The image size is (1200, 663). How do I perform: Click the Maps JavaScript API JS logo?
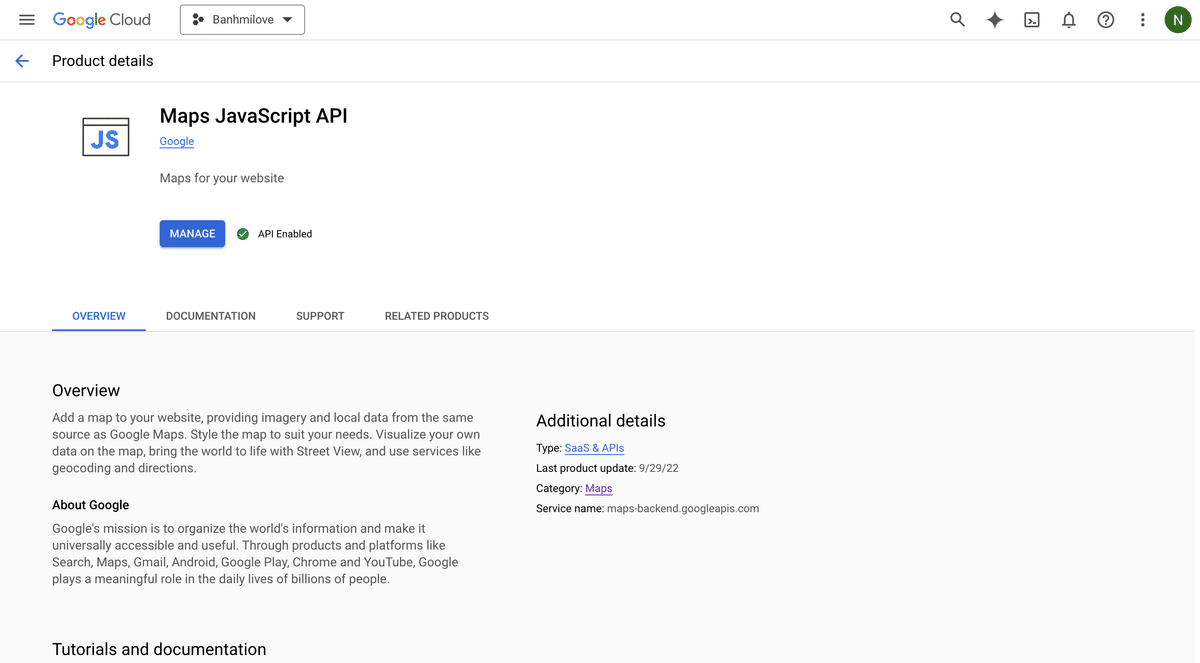105,137
